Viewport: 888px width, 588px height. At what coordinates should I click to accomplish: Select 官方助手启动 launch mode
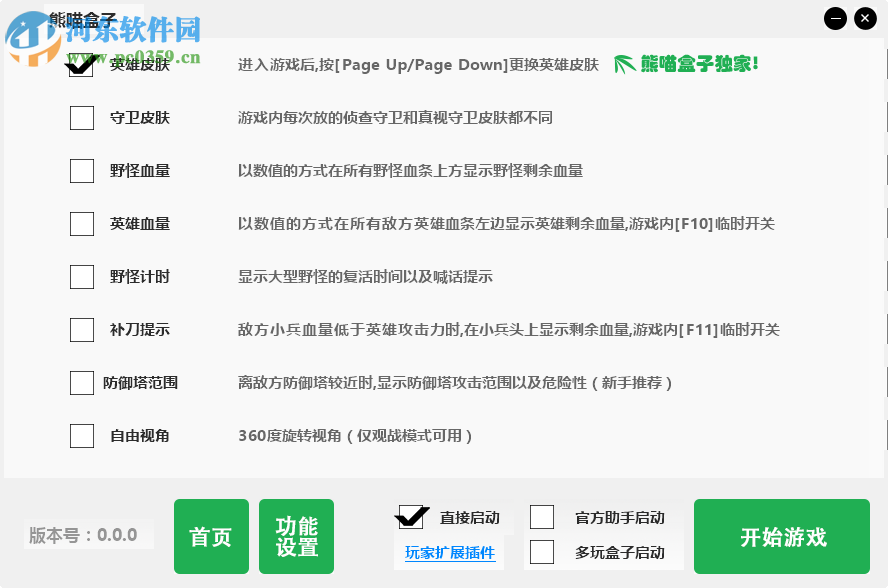pyautogui.click(x=542, y=517)
